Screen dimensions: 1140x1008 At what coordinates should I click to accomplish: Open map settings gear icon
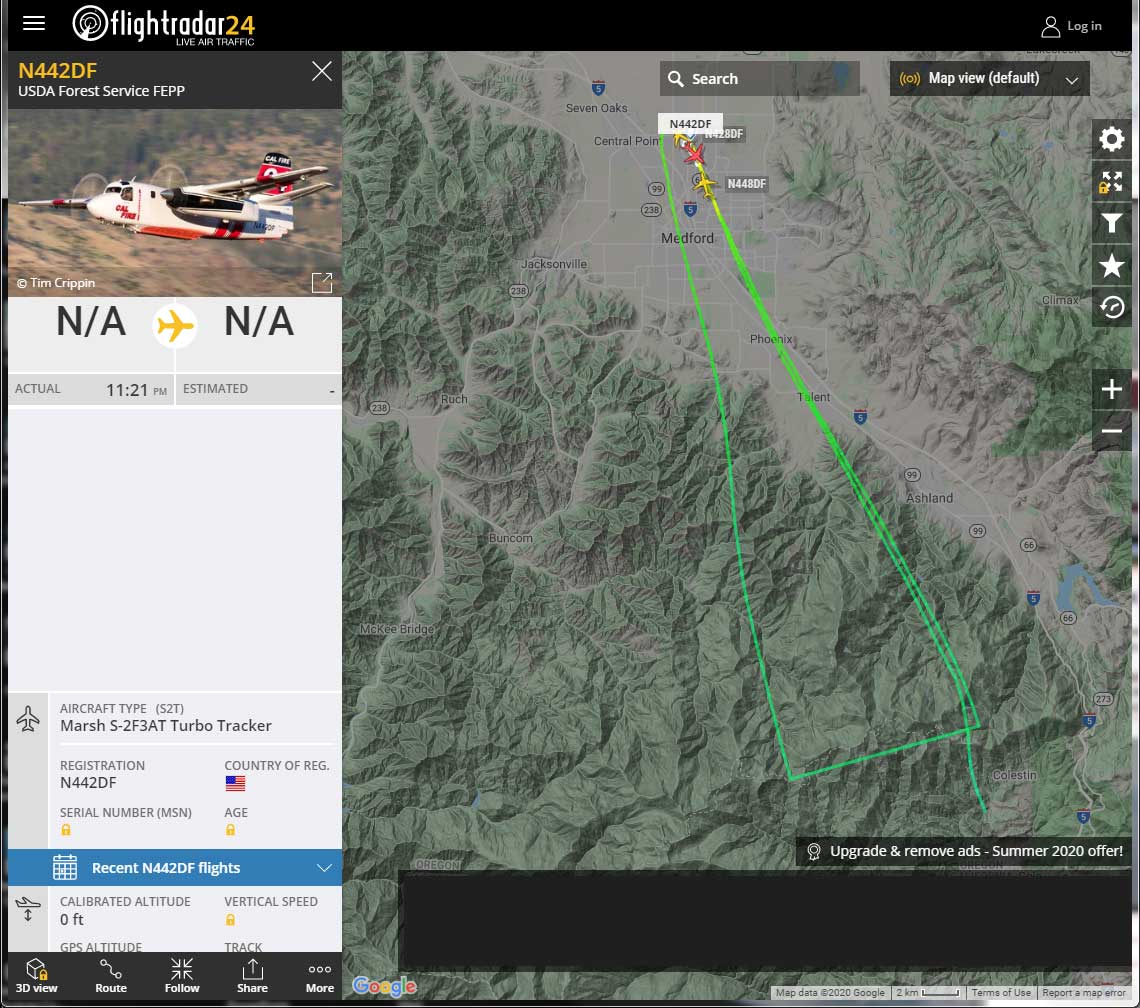click(x=1111, y=139)
